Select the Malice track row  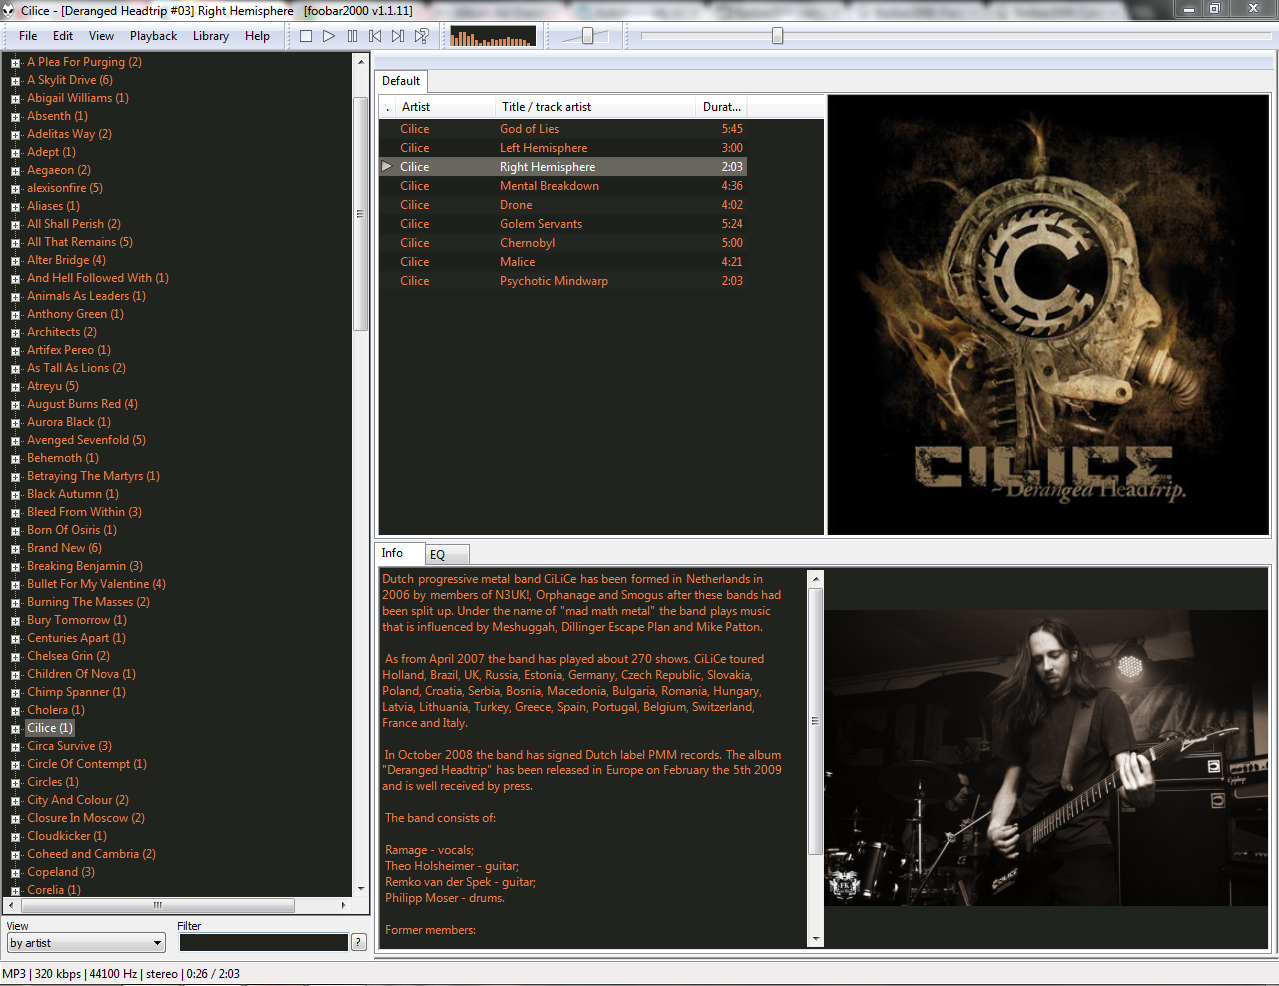(562, 262)
